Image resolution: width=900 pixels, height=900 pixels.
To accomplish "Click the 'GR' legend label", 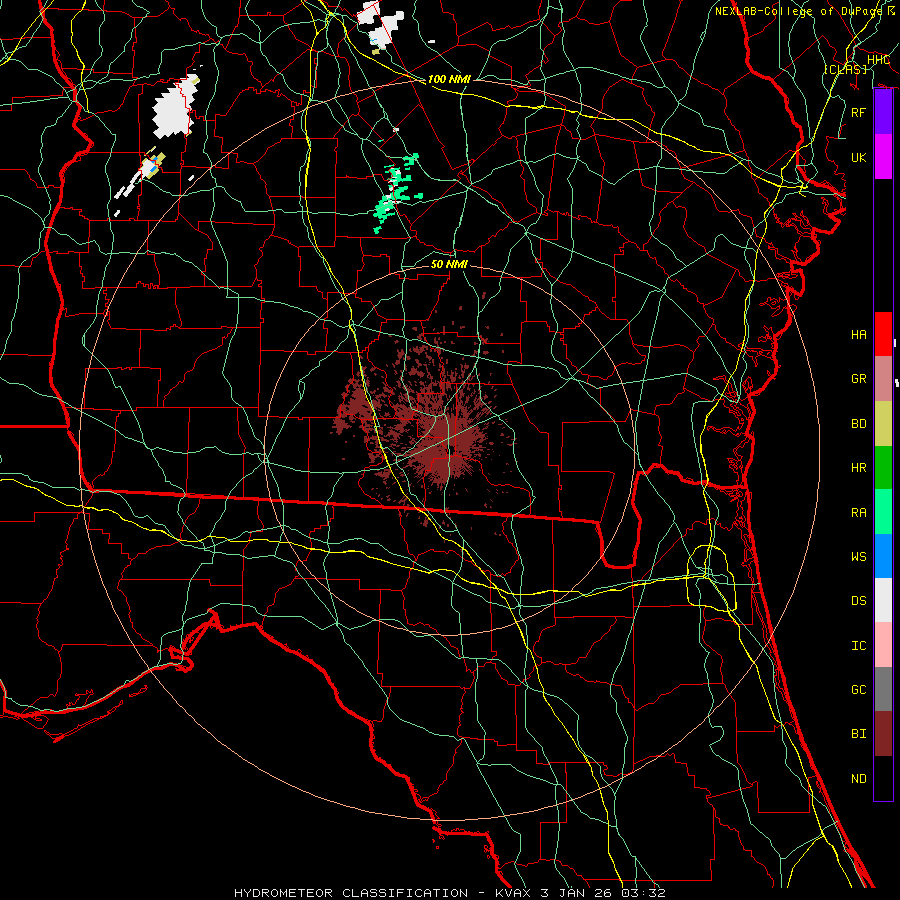I will [x=858, y=379].
